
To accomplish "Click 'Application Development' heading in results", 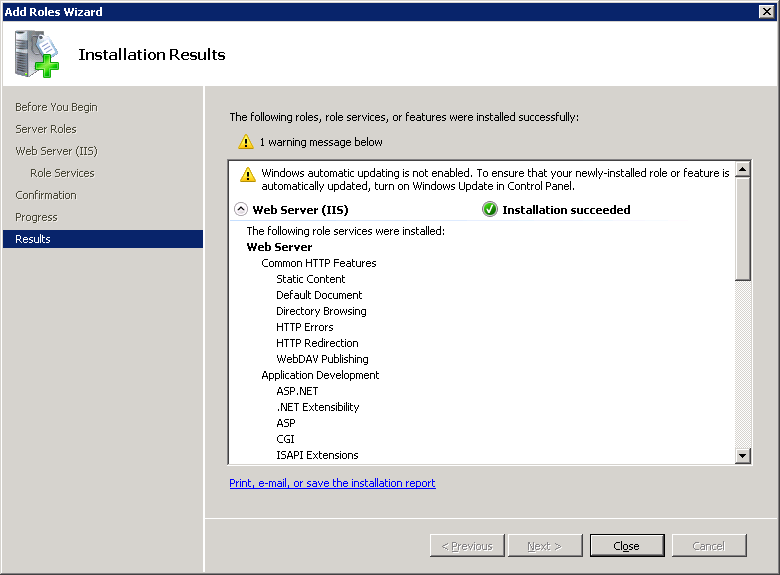I will click(320, 375).
